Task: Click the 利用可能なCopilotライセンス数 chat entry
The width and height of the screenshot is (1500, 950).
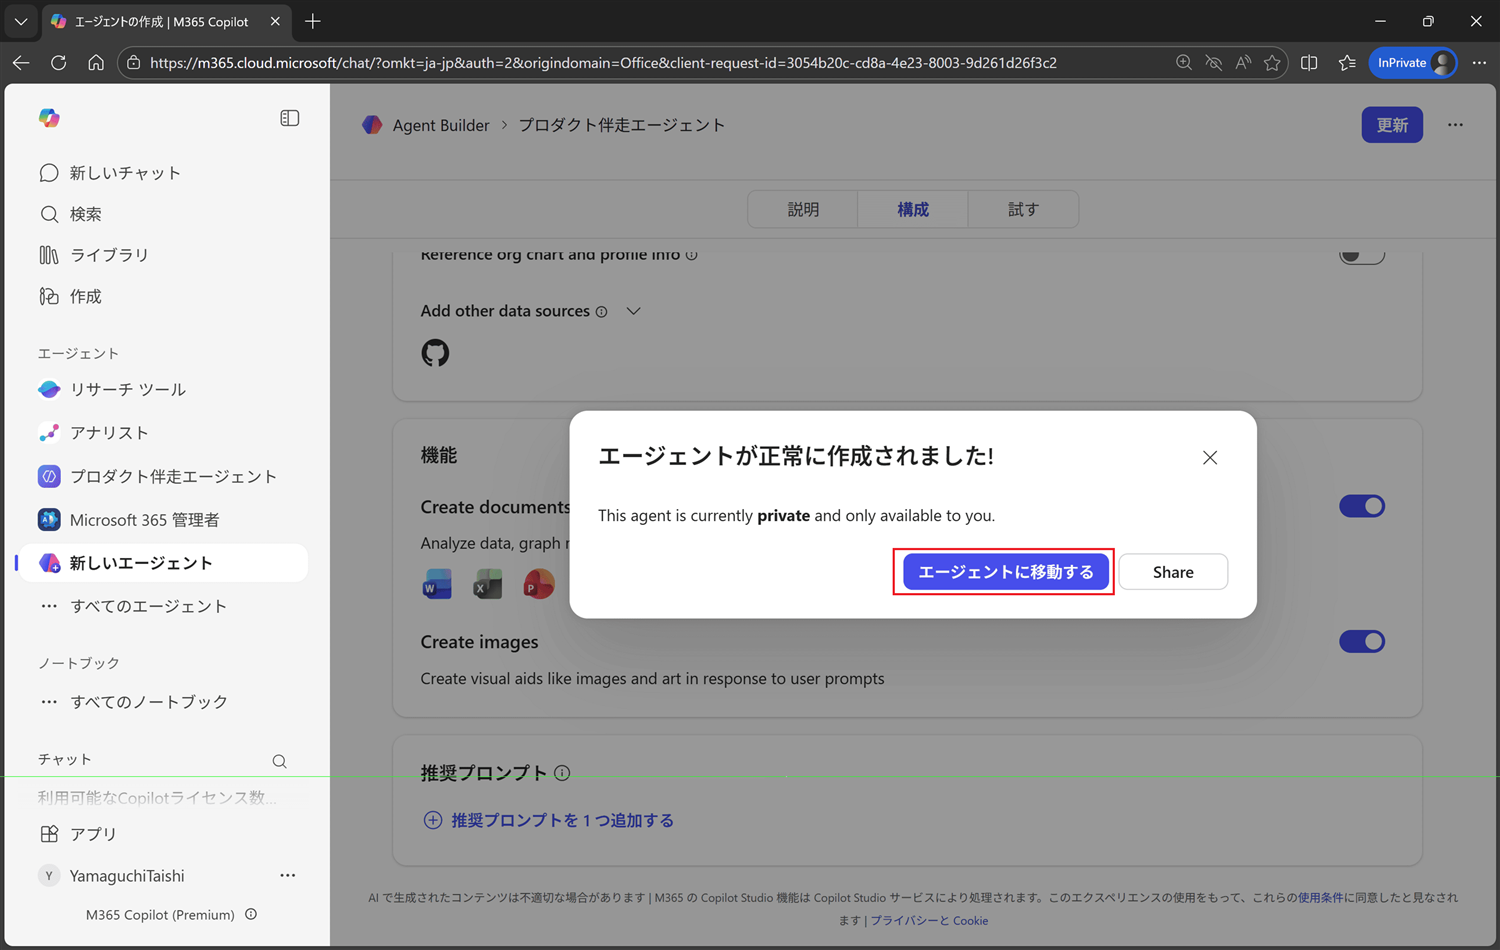Action: click(x=157, y=797)
